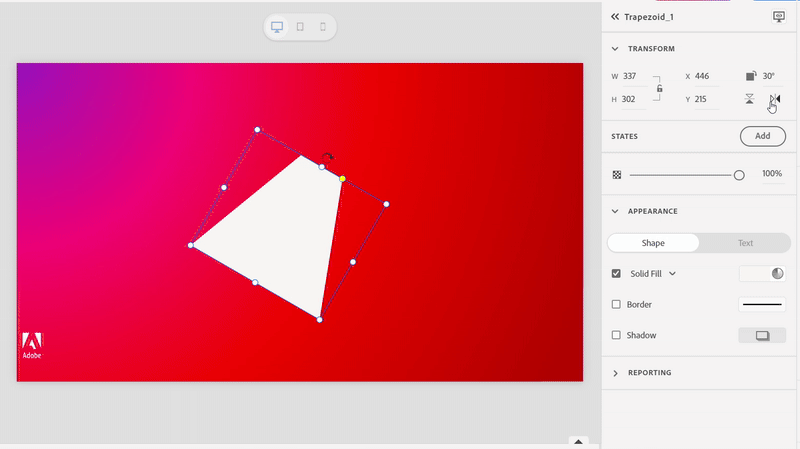Select the mobile device preview icon

pos(323,27)
